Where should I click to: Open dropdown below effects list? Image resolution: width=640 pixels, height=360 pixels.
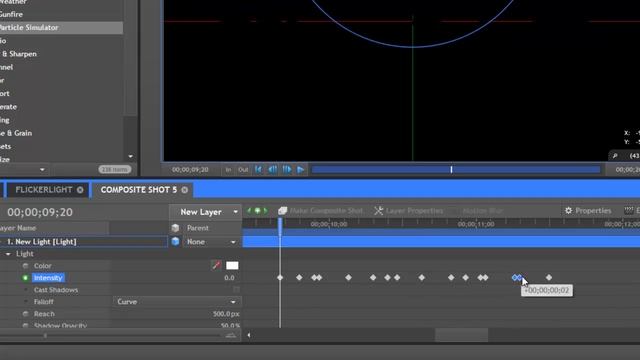coord(42,169)
